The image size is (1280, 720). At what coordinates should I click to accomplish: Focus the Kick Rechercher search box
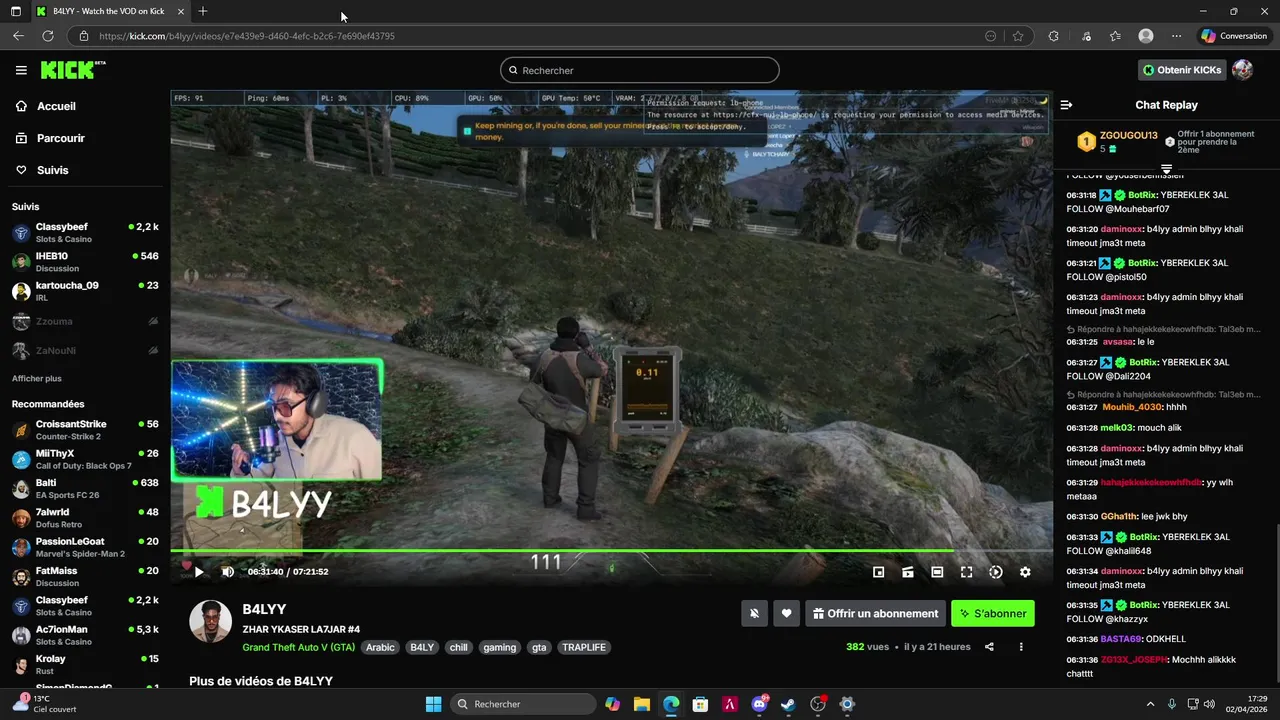[x=640, y=70]
